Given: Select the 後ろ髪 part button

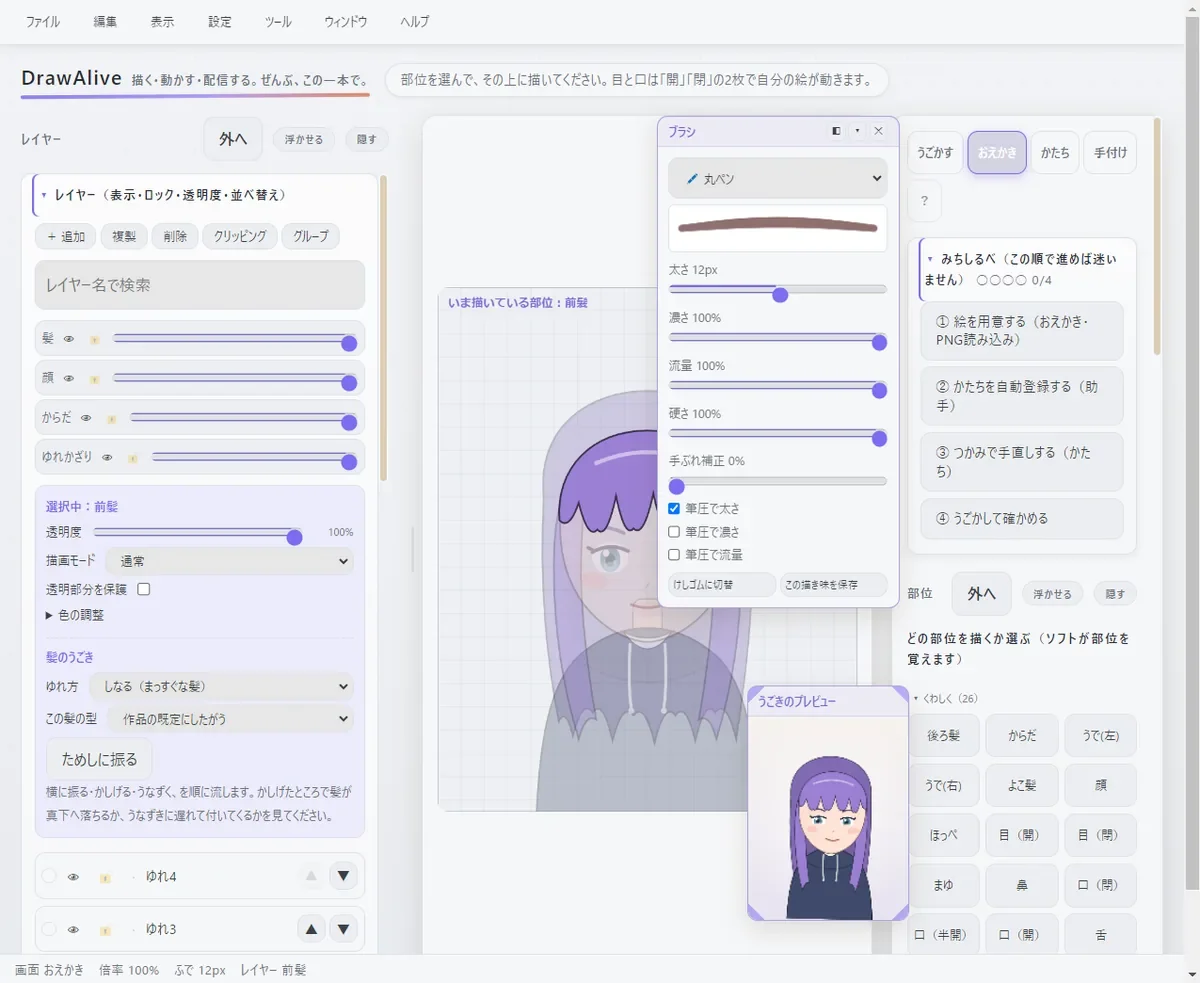Looking at the screenshot, I should pyautogui.click(x=944, y=735).
